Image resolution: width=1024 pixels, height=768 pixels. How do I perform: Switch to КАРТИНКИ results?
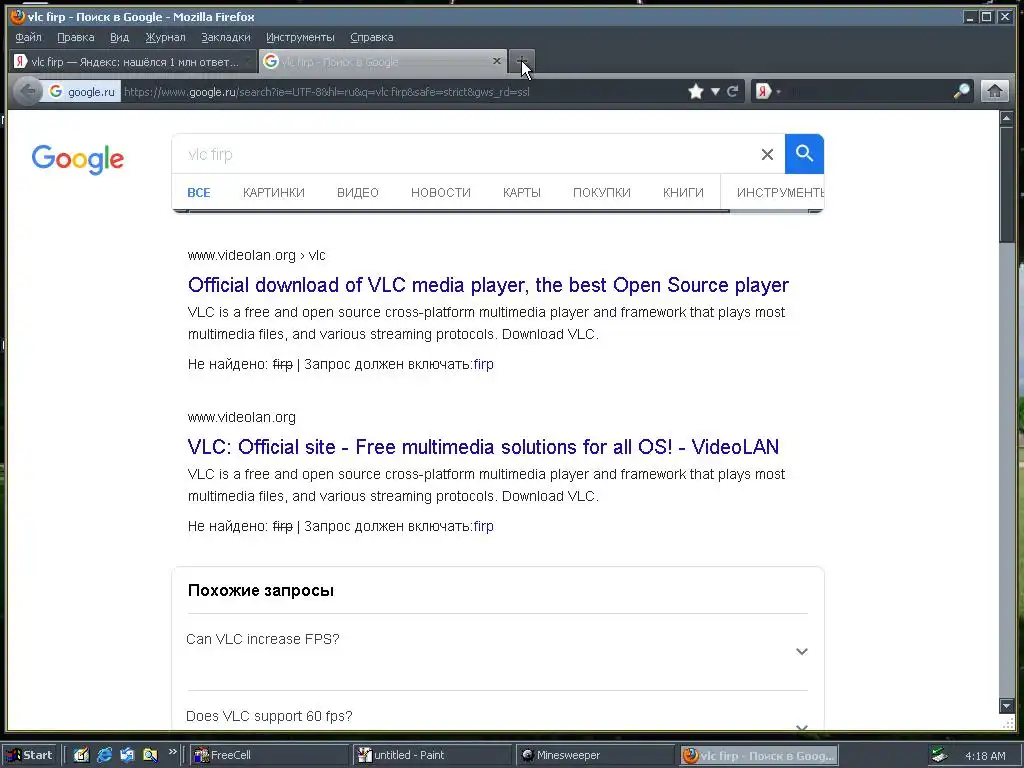click(x=274, y=193)
